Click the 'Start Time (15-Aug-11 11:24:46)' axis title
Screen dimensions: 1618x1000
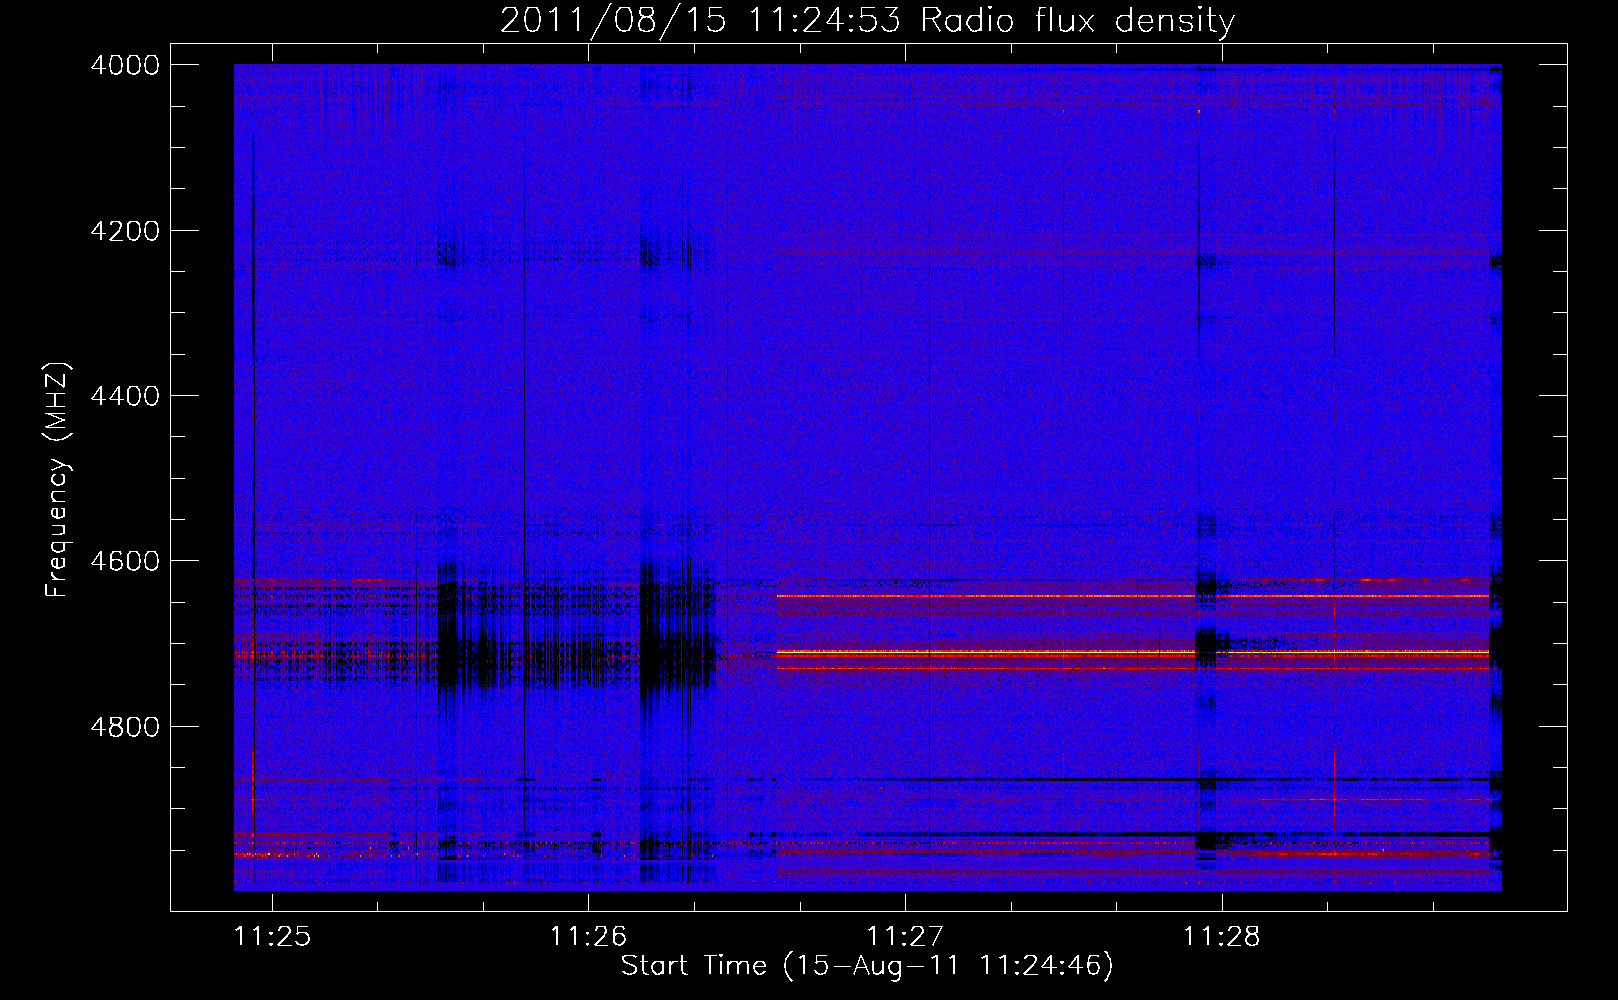click(x=867, y=966)
